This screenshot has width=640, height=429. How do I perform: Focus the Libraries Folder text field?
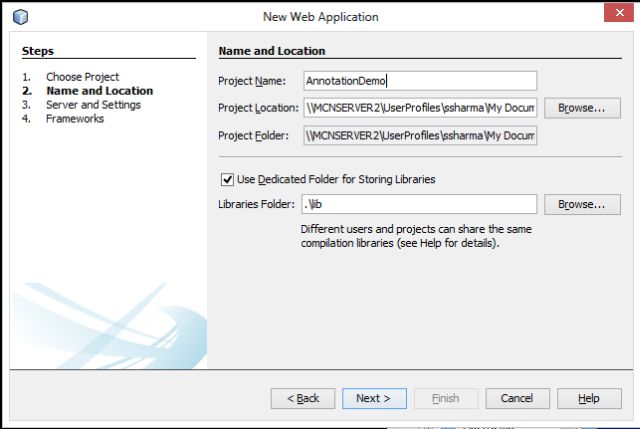click(x=419, y=204)
